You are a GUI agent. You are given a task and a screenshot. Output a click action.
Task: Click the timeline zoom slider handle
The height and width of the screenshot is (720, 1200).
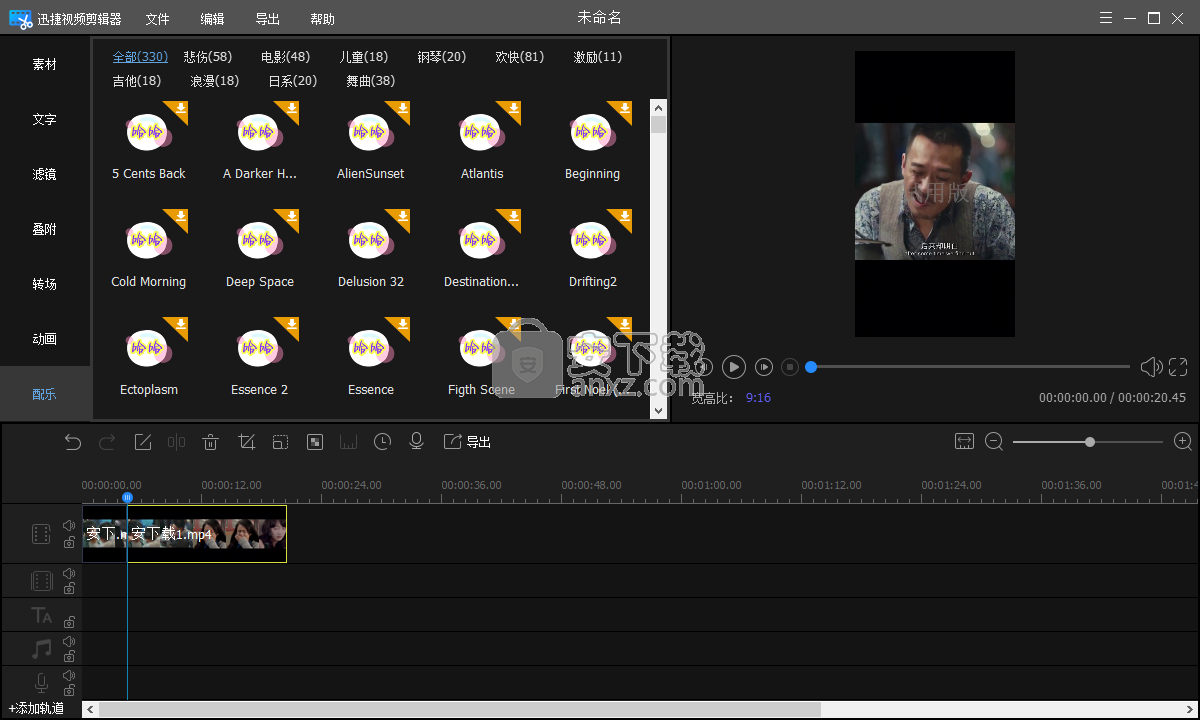coord(1090,442)
